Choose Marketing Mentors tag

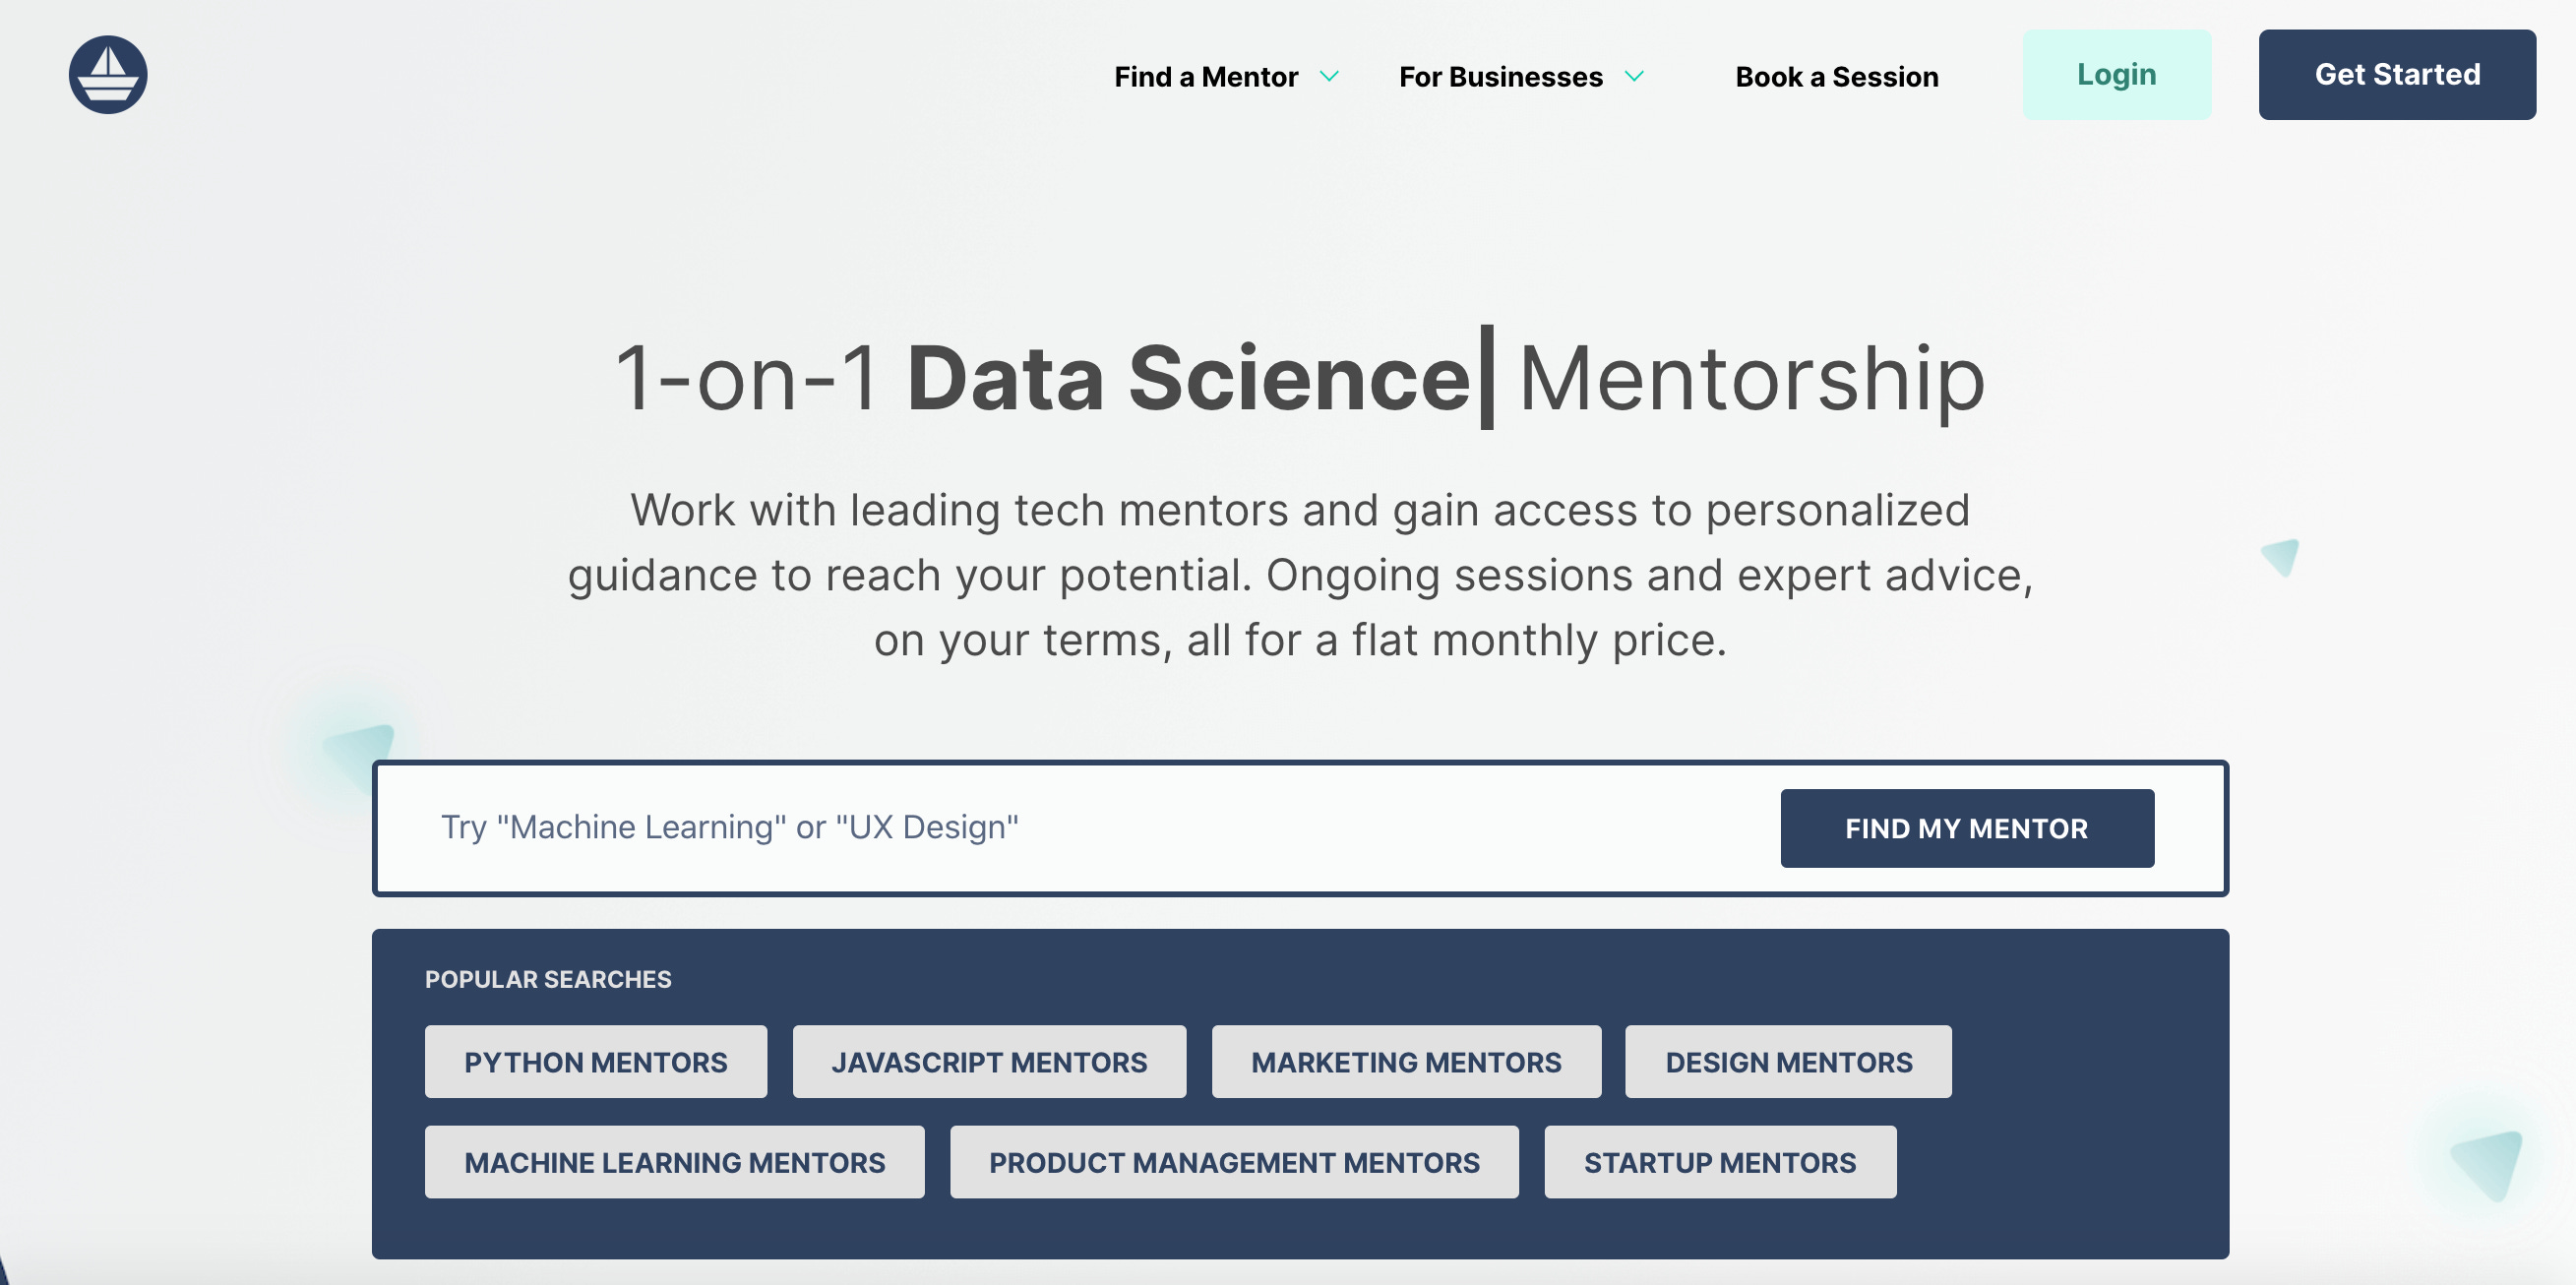click(x=1405, y=1062)
